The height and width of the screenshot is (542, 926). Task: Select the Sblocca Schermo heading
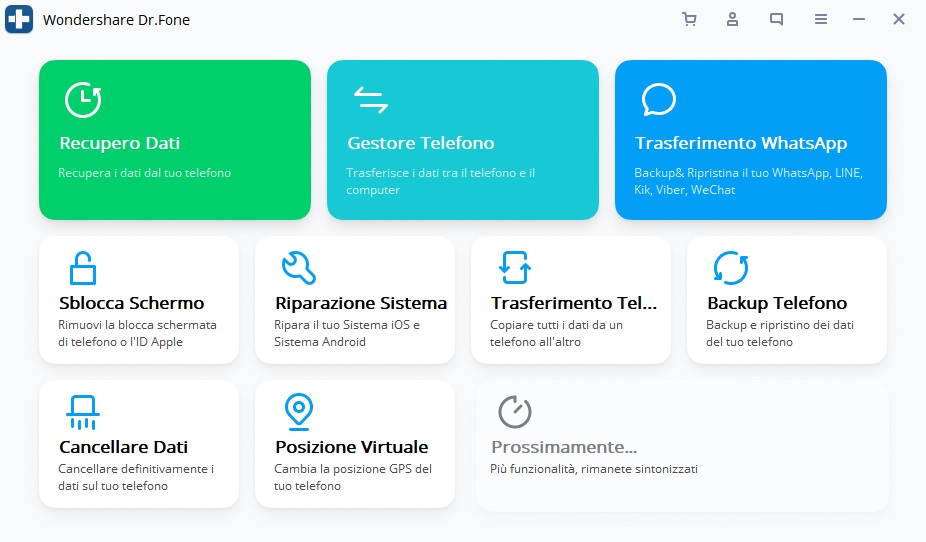132,303
